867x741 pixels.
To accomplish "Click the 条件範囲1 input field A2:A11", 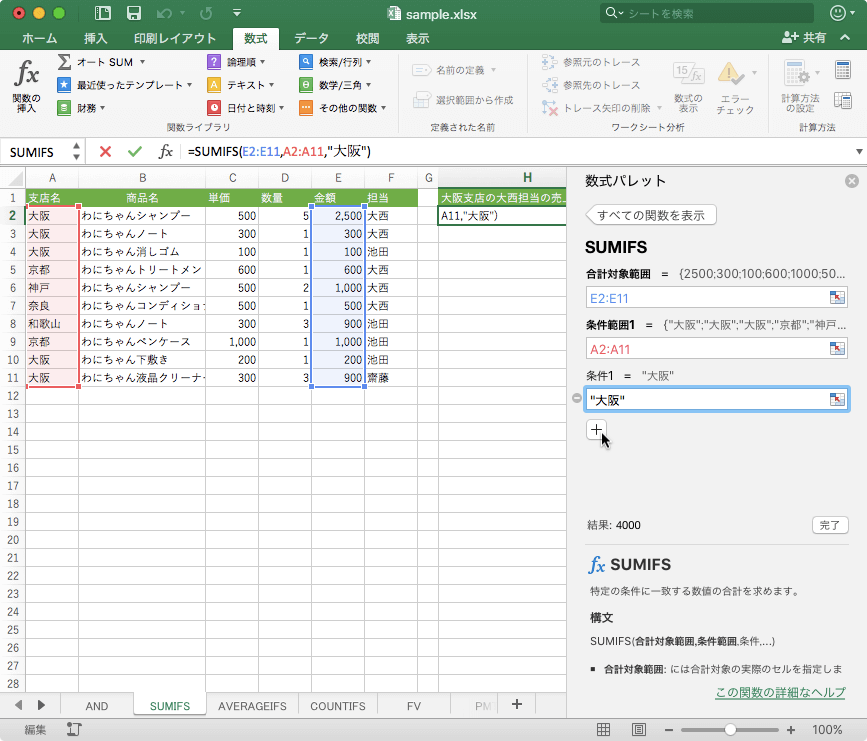I will (705, 348).
